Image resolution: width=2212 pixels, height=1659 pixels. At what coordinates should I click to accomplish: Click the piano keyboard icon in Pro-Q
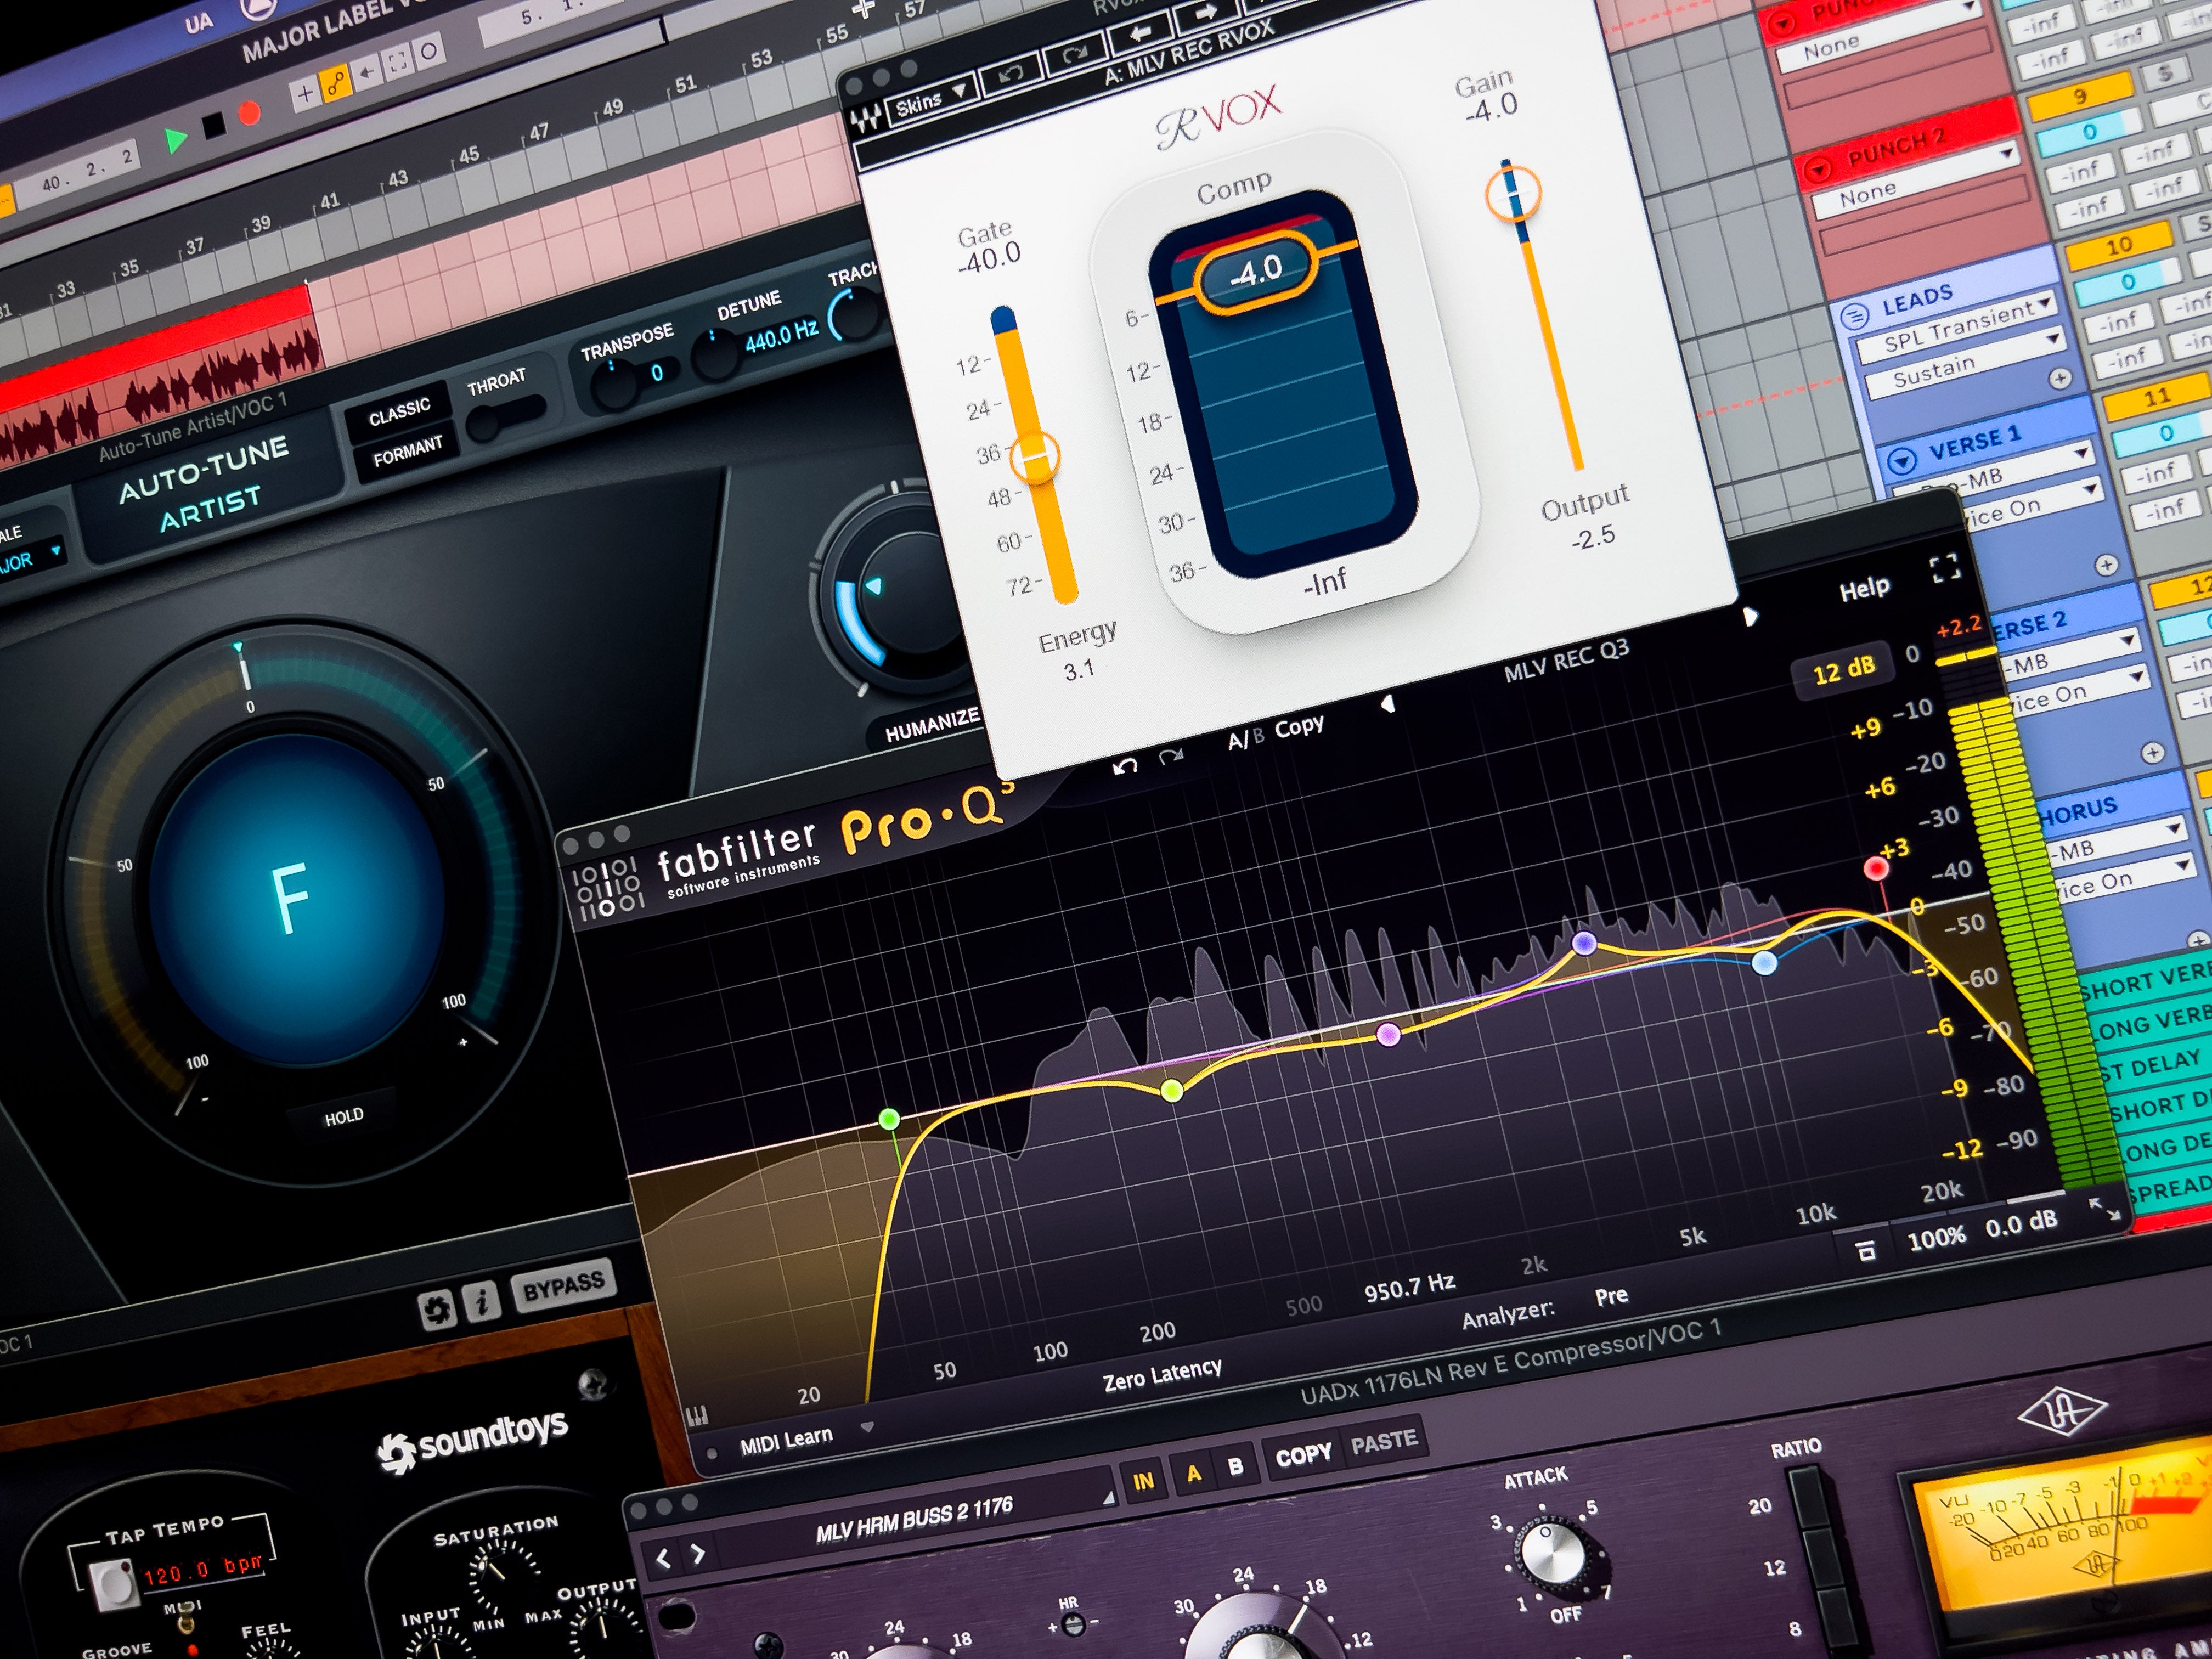tap(697, 1416)
